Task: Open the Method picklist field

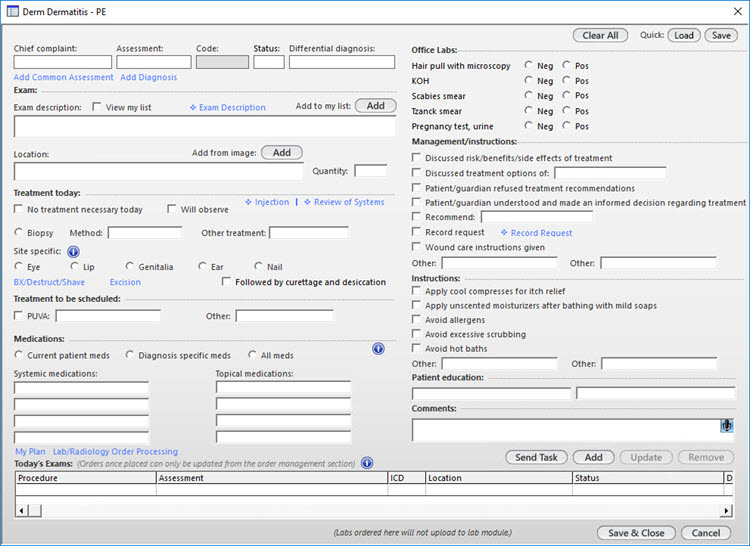Action: [x=145, y=233]
